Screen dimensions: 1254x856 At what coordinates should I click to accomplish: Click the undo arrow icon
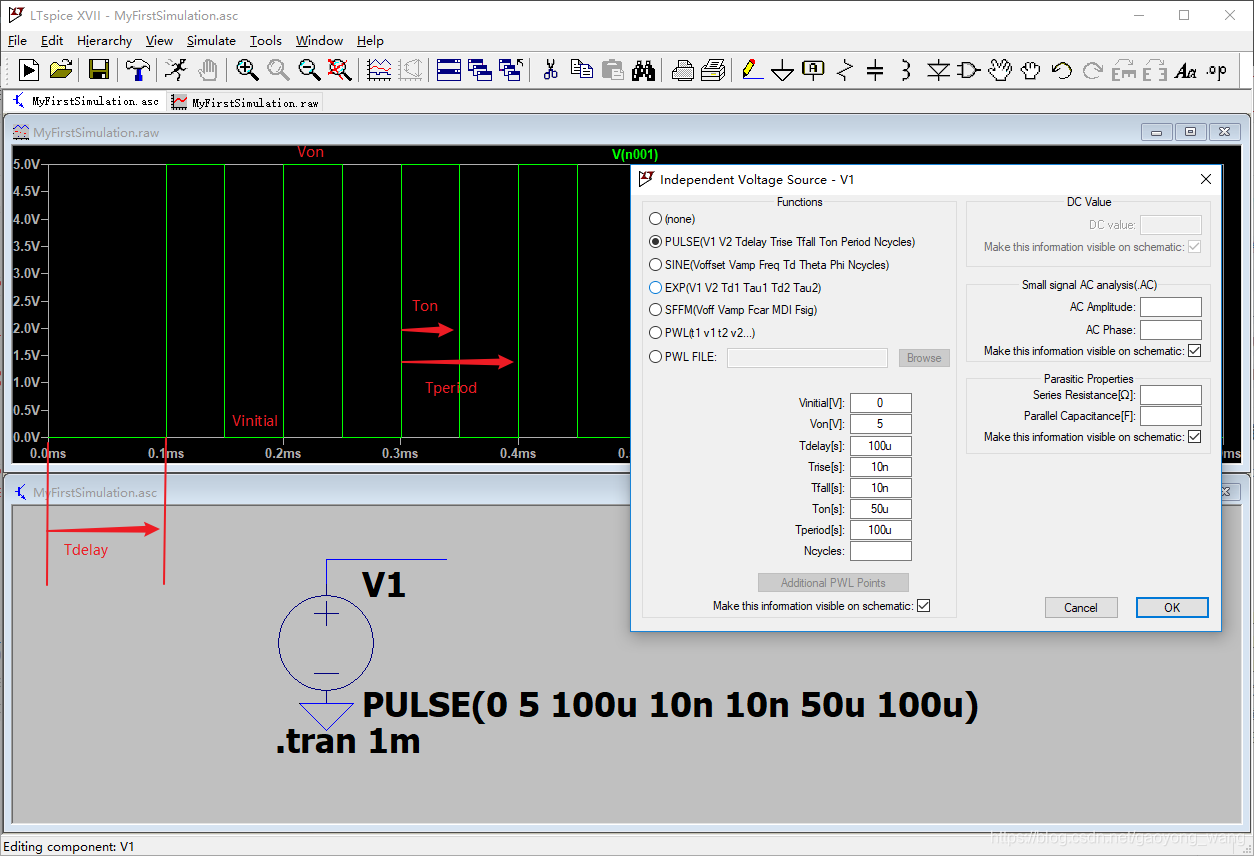(x=1062, y=70)
